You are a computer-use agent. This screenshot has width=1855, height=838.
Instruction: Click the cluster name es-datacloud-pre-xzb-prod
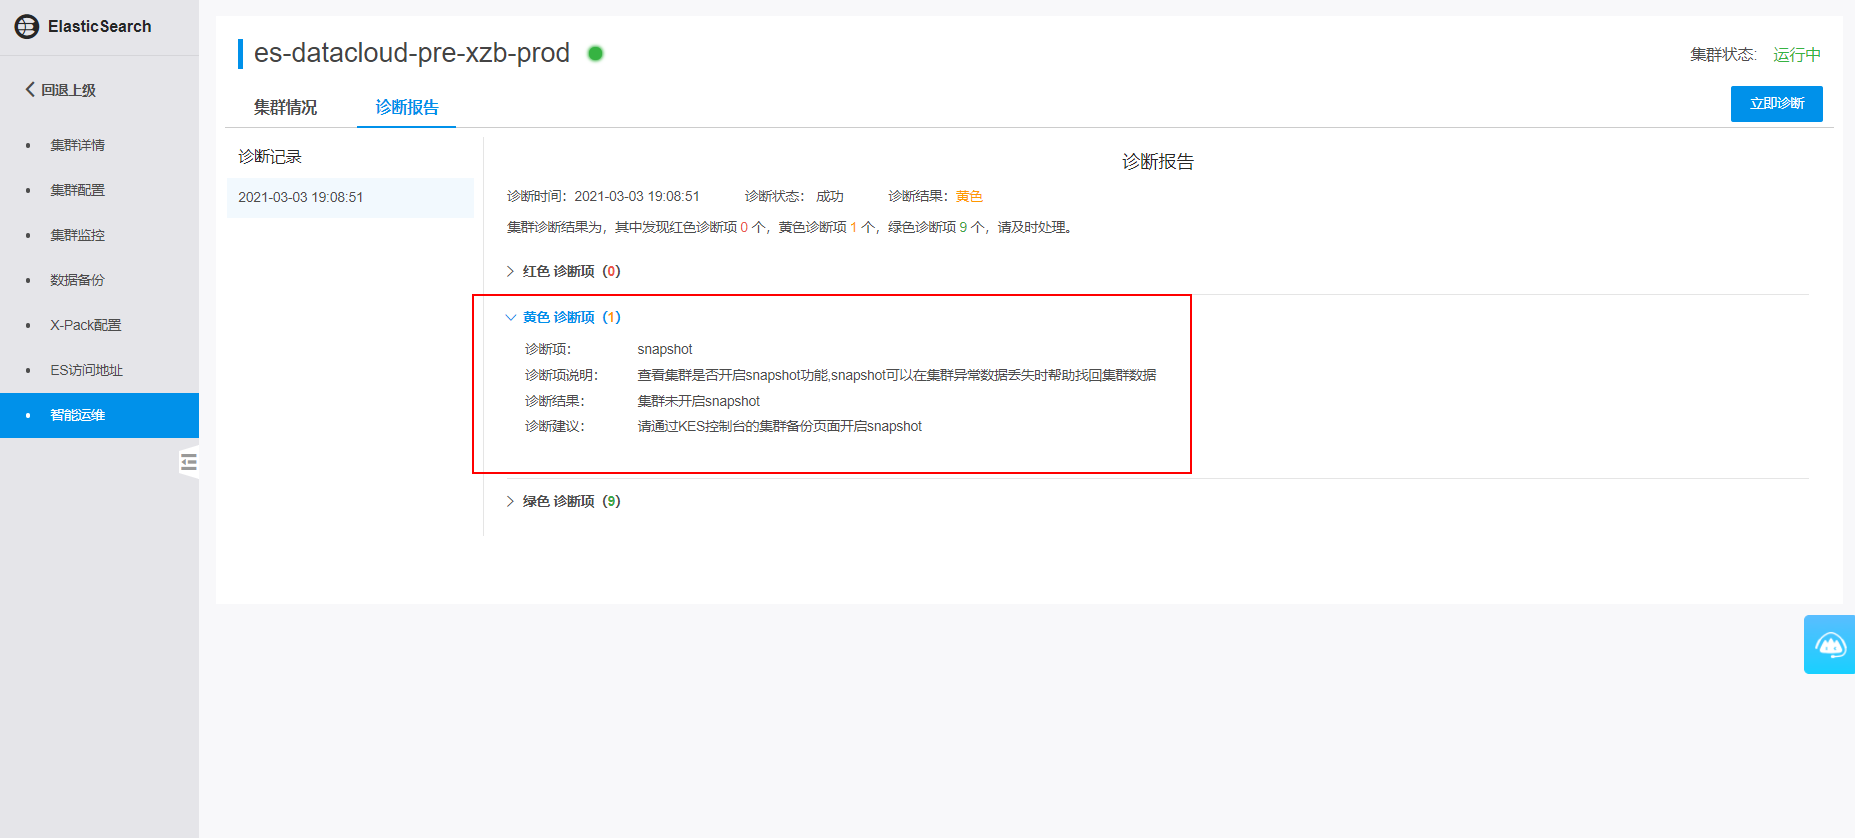[412, 53]
